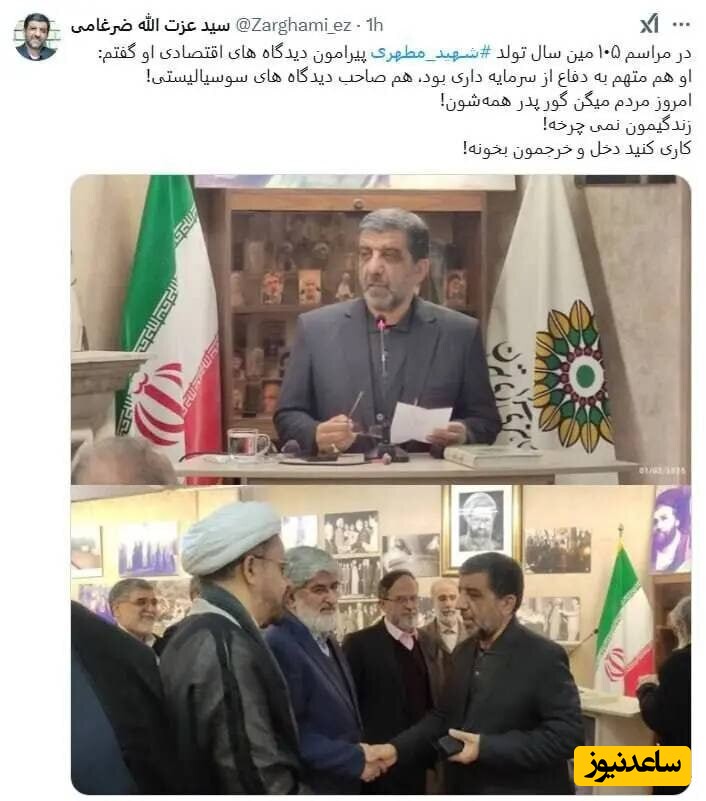Click the framed cleric portrait on the wall

point(480,526)
